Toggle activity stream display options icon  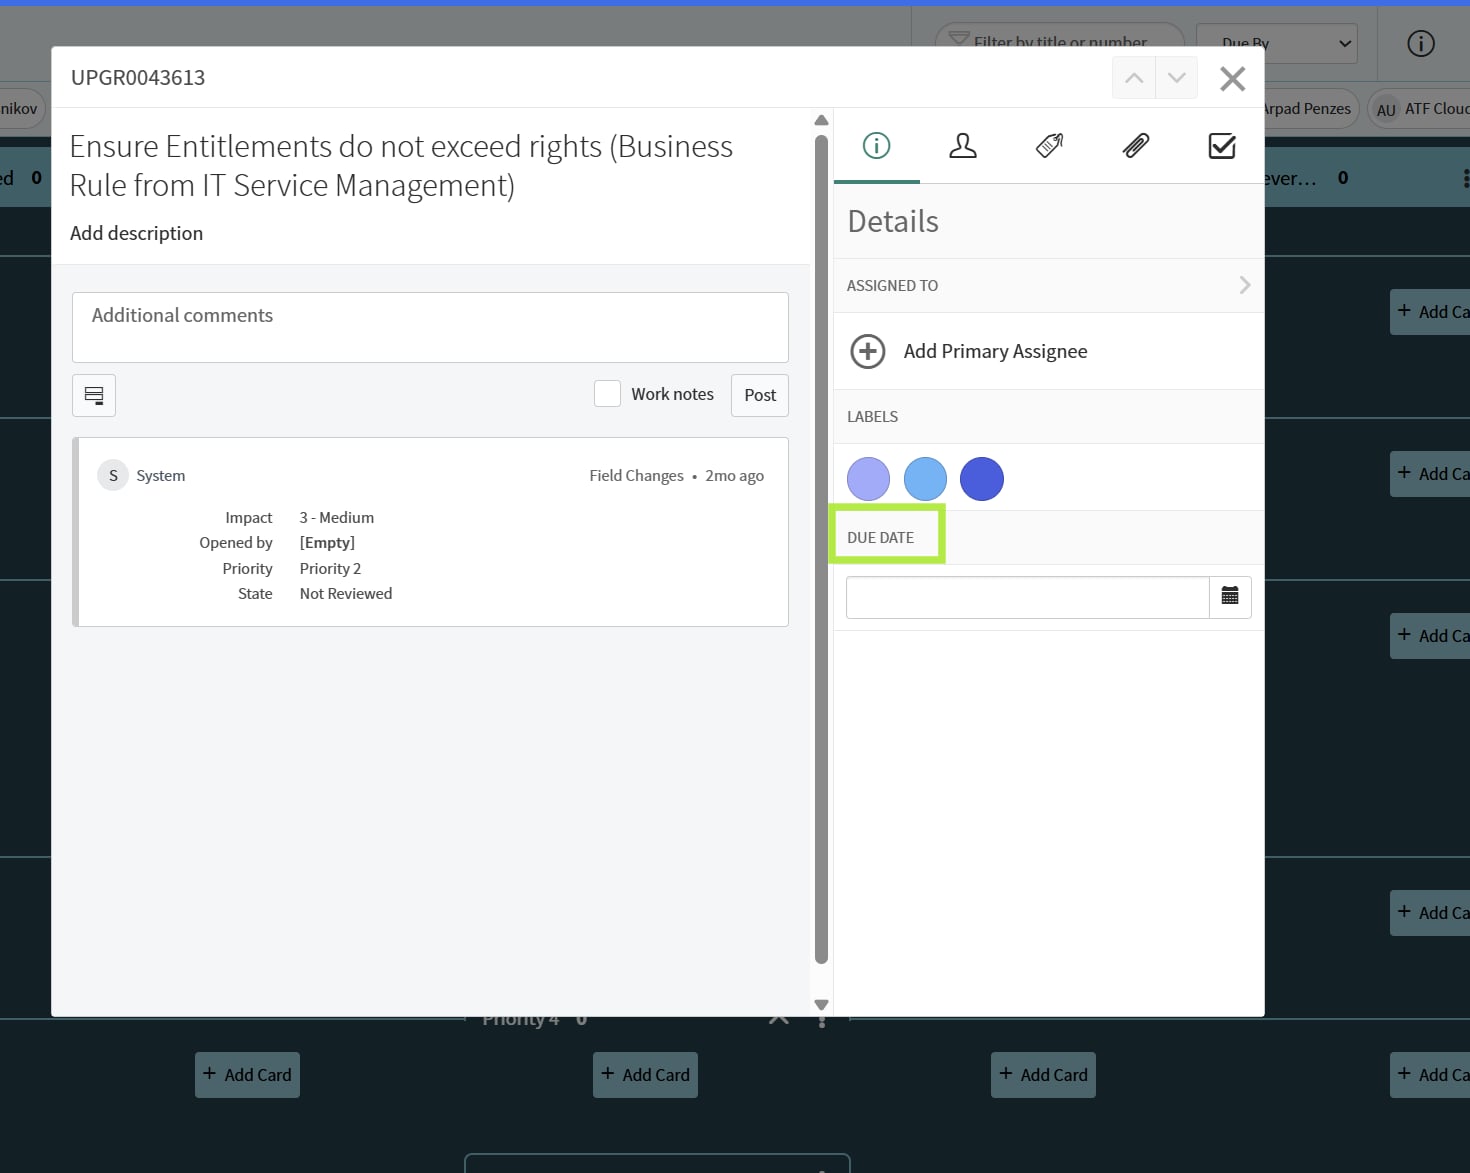click(94, 395)
